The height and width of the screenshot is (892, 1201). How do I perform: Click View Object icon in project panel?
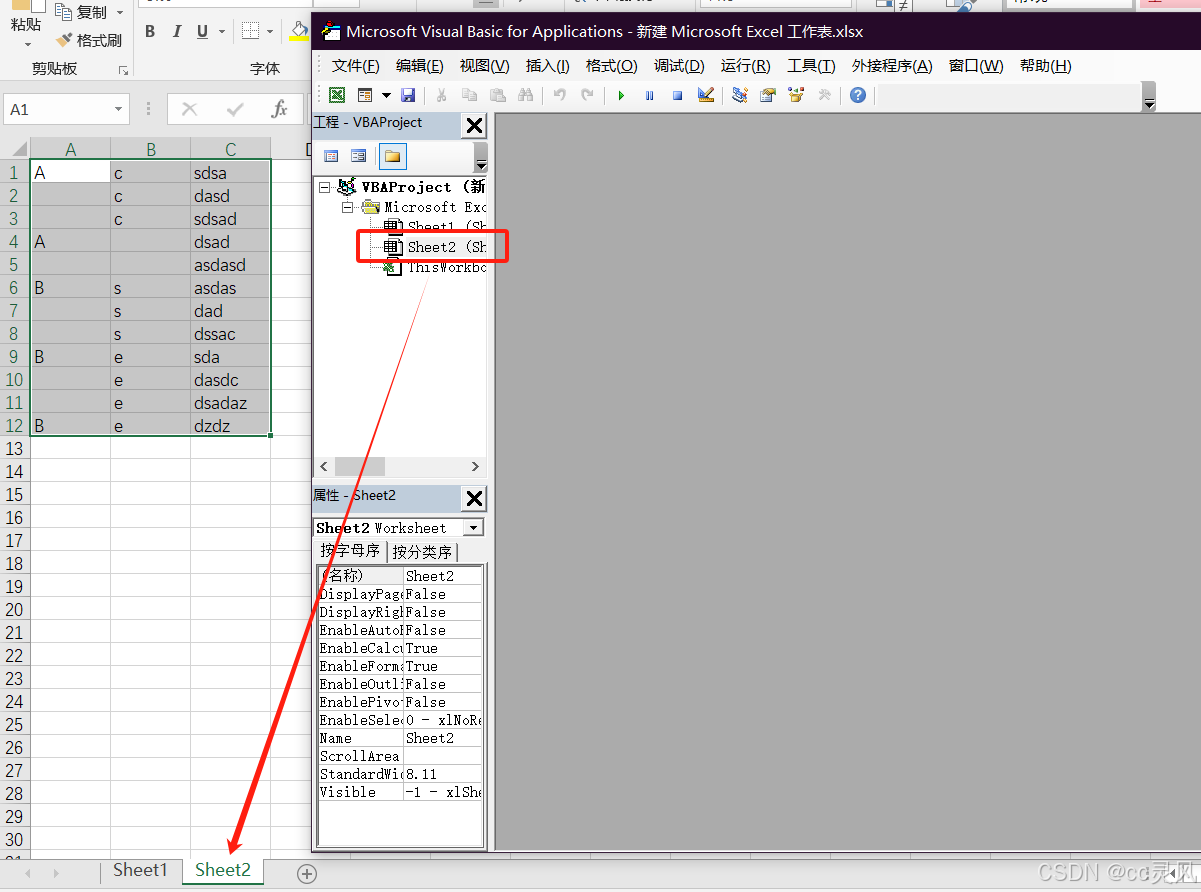[x=358, y=156]
